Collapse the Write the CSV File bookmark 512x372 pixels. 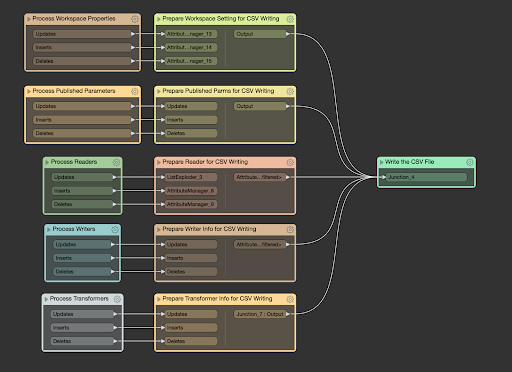point(381,162)
